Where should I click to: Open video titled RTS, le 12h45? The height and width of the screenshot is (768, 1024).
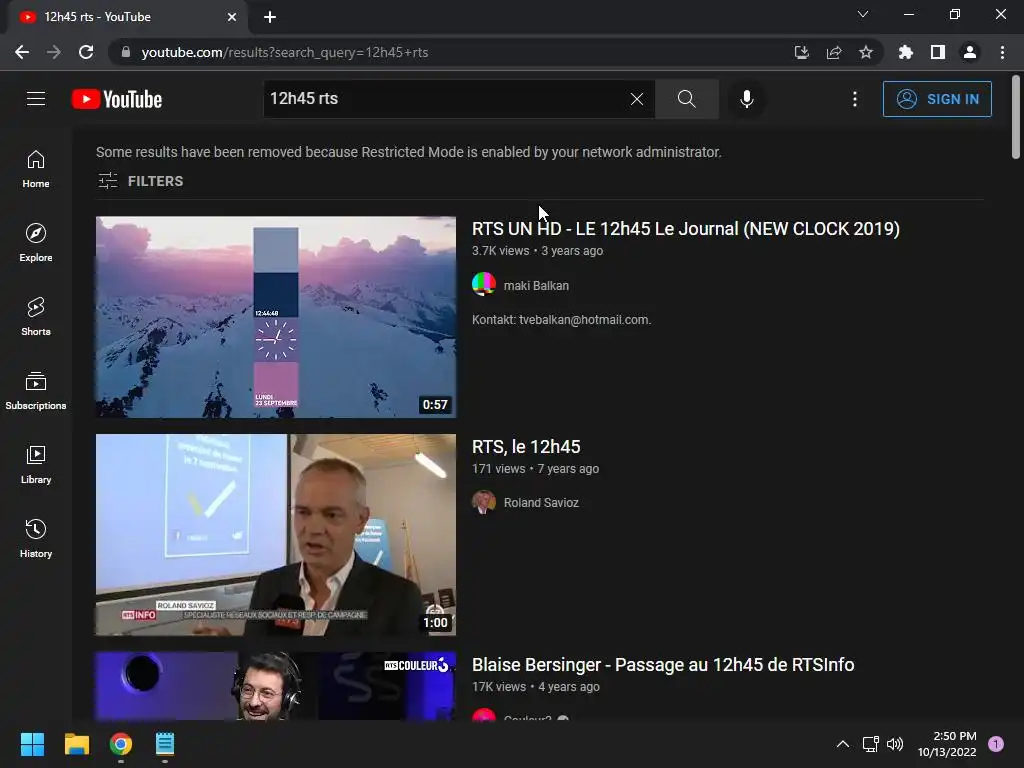pyautogui.click(x=526, y=447)
